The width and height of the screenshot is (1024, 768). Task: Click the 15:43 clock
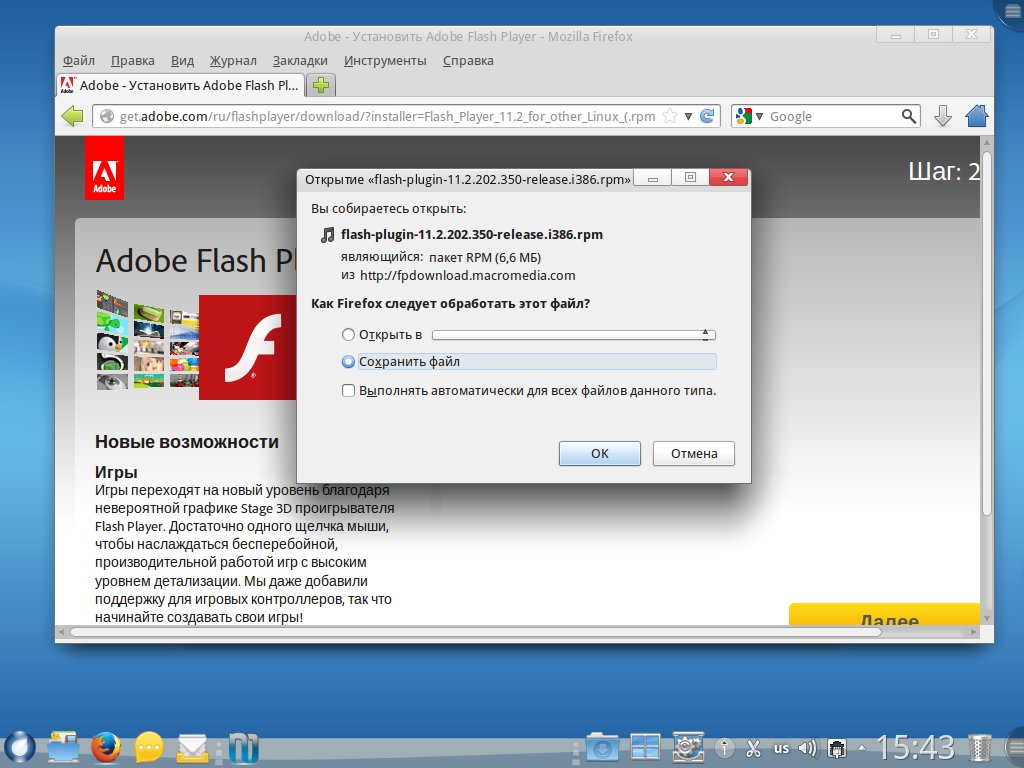916,746
